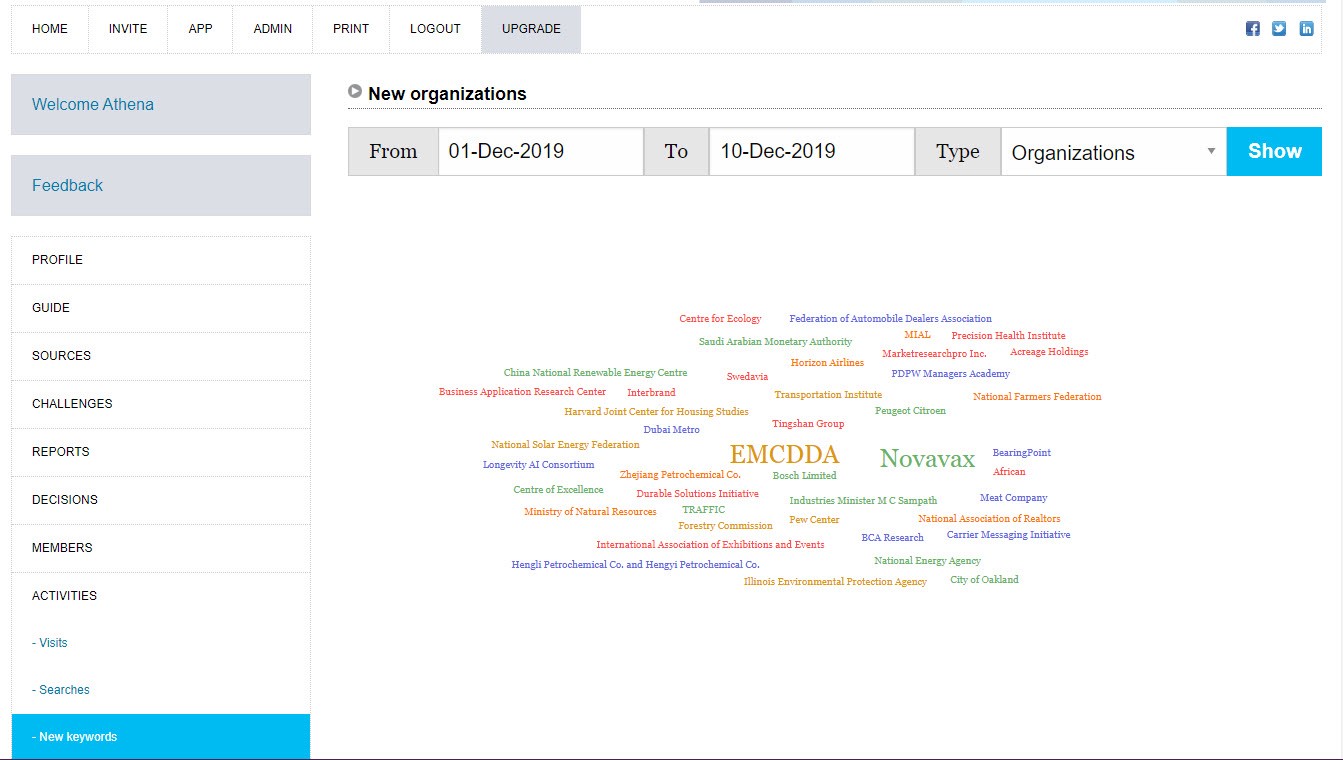The image size is (1343, 760).
Task: Open REPORTS in the sidebar
Action: (x=161, y=452)
